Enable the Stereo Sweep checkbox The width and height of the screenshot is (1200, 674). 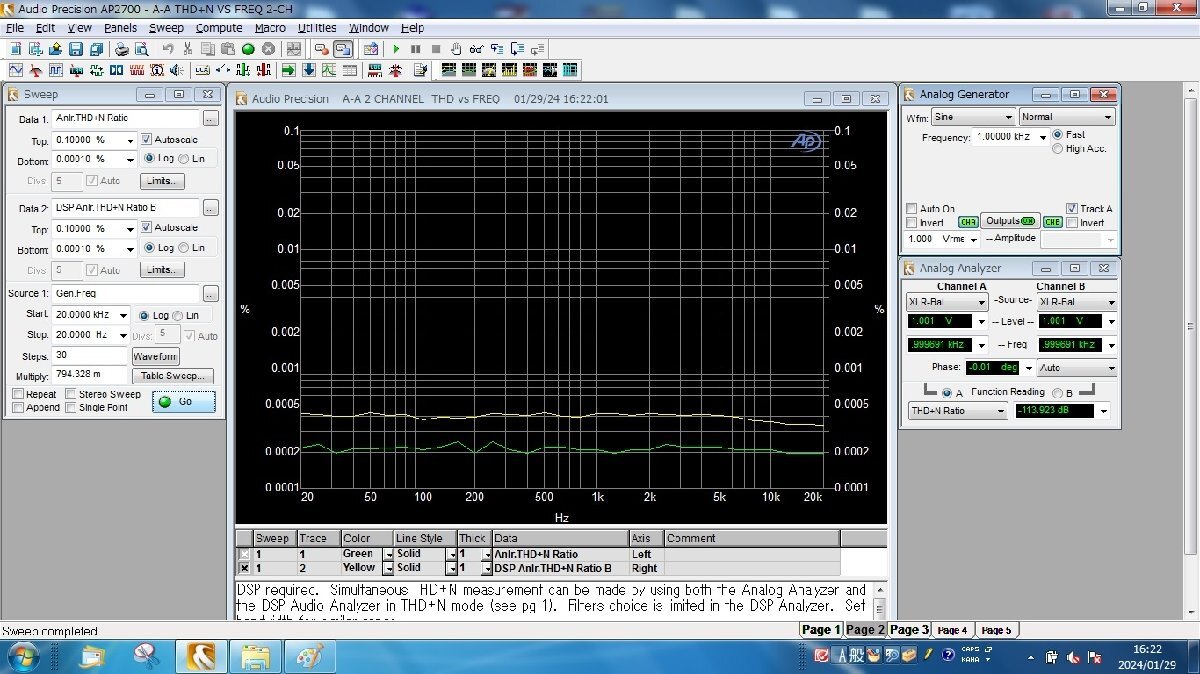click(71, 394)
